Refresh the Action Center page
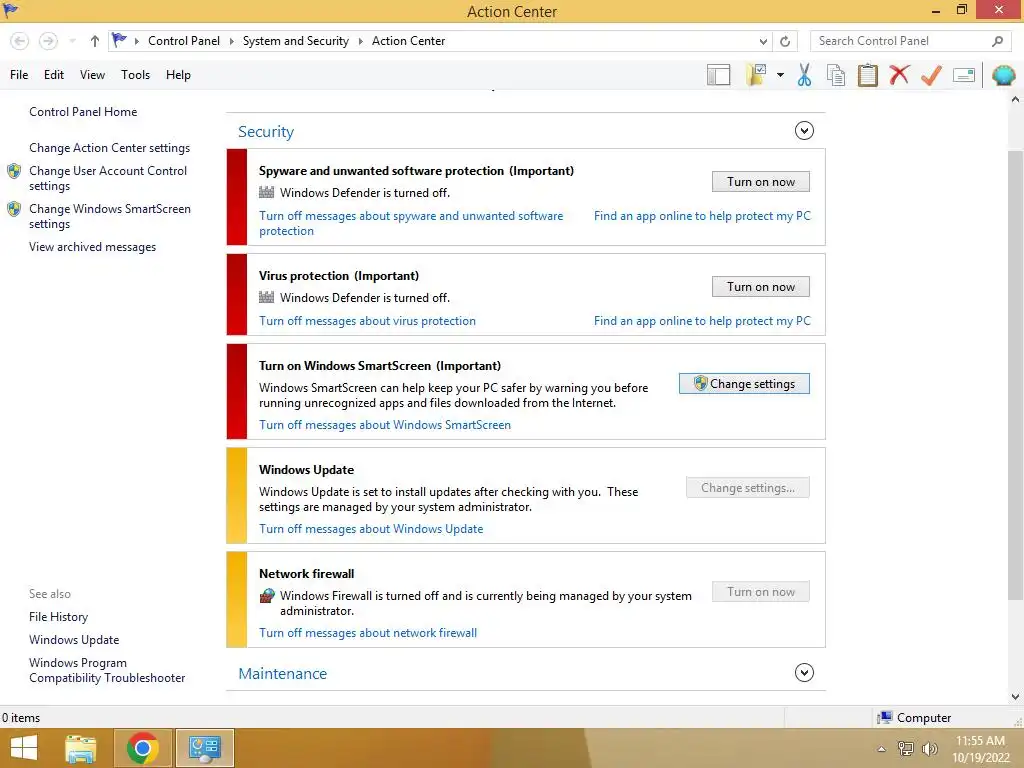 785,41
